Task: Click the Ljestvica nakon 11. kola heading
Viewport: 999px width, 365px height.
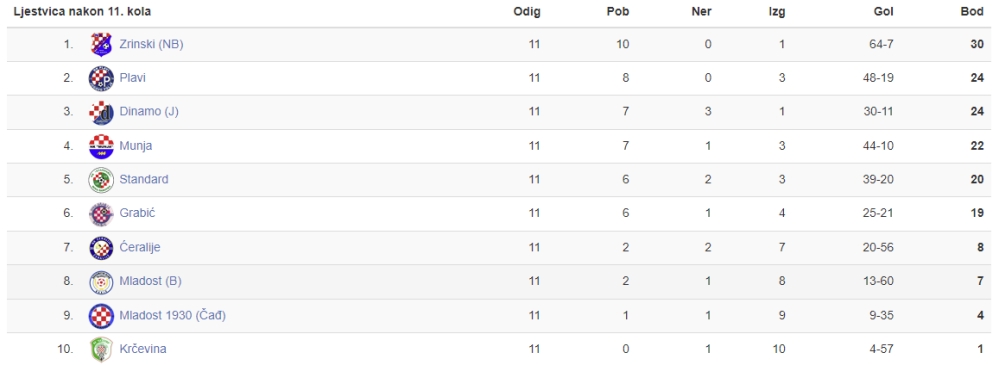Action: [x=83, y=12]
